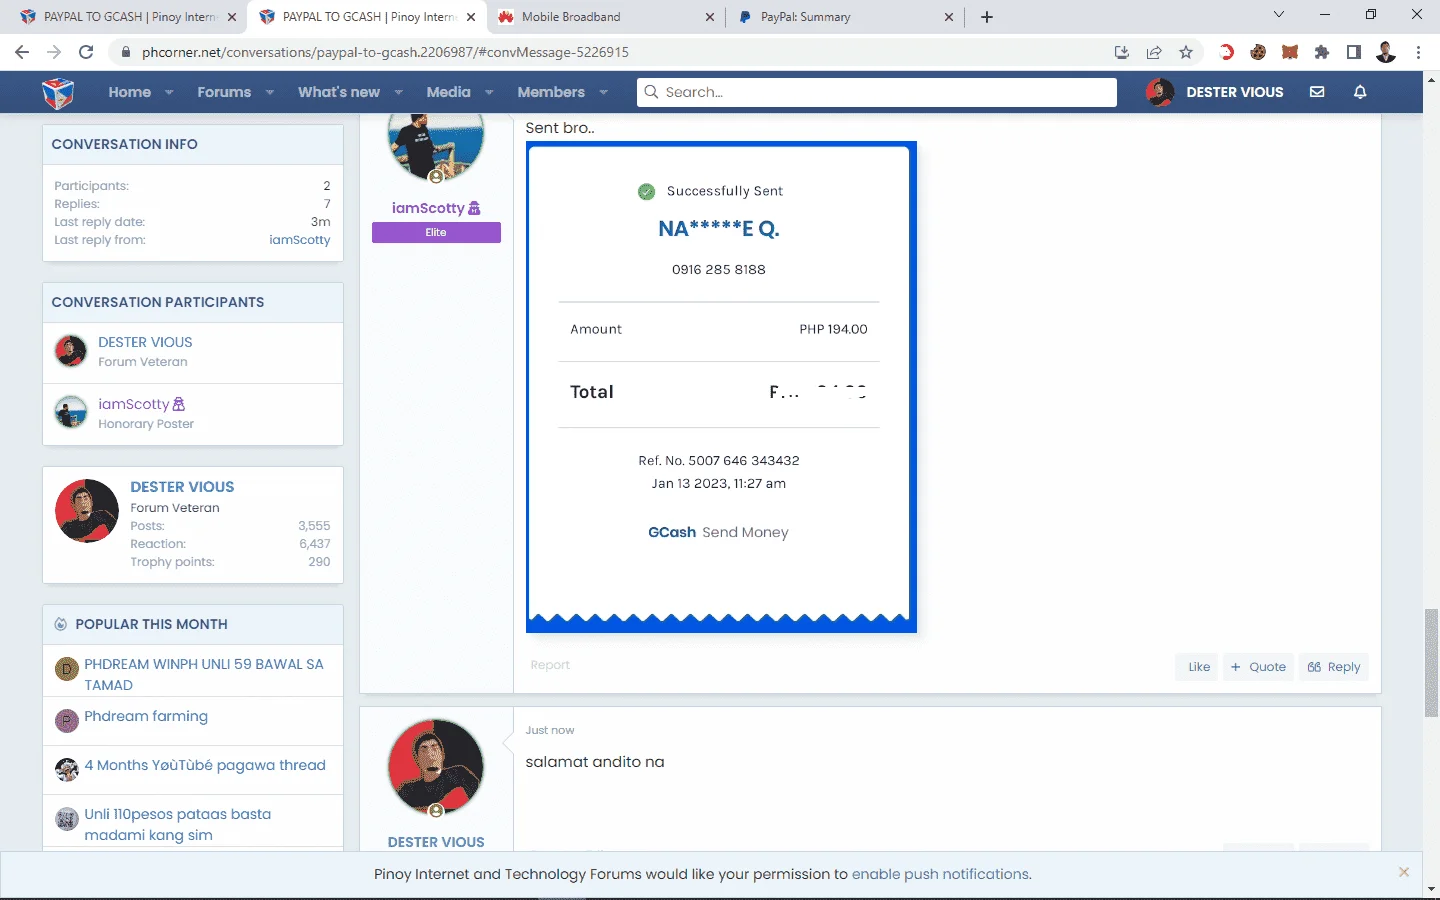Expand the Forums menu dropdown arrow
This screenshot has width=1440, height=900.
[270, 92]
